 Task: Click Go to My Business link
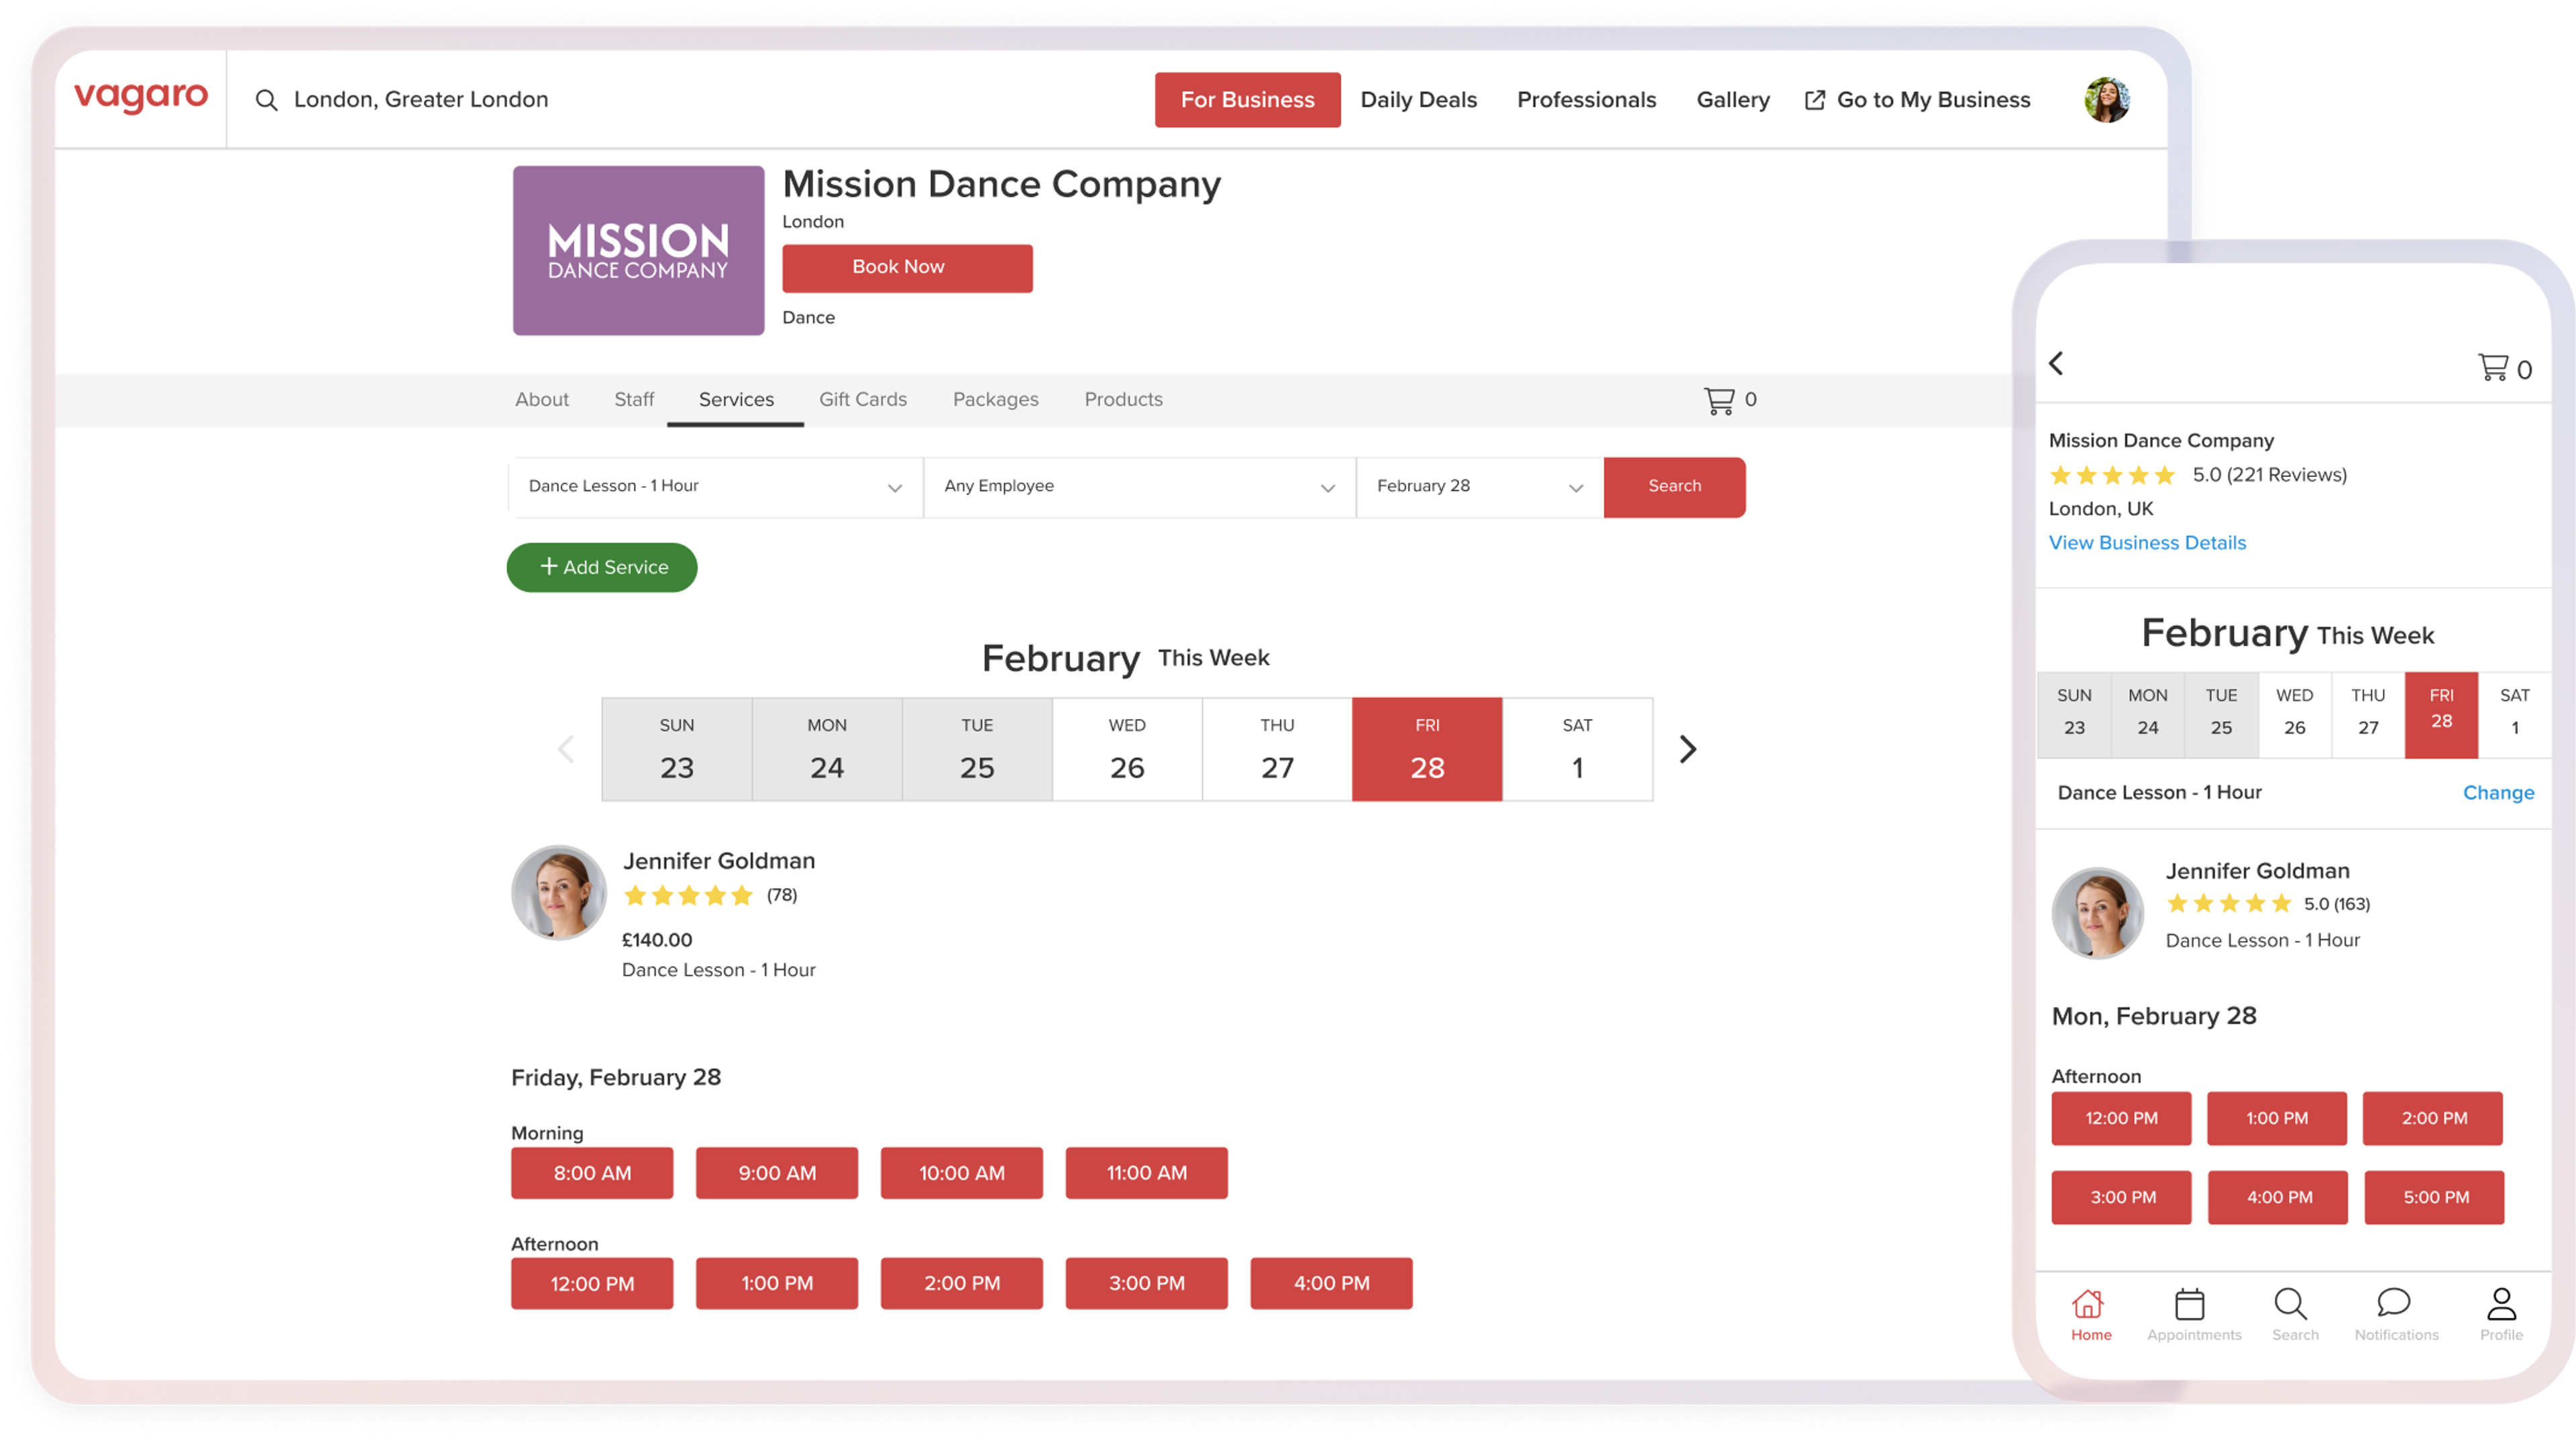(1934, 100)
